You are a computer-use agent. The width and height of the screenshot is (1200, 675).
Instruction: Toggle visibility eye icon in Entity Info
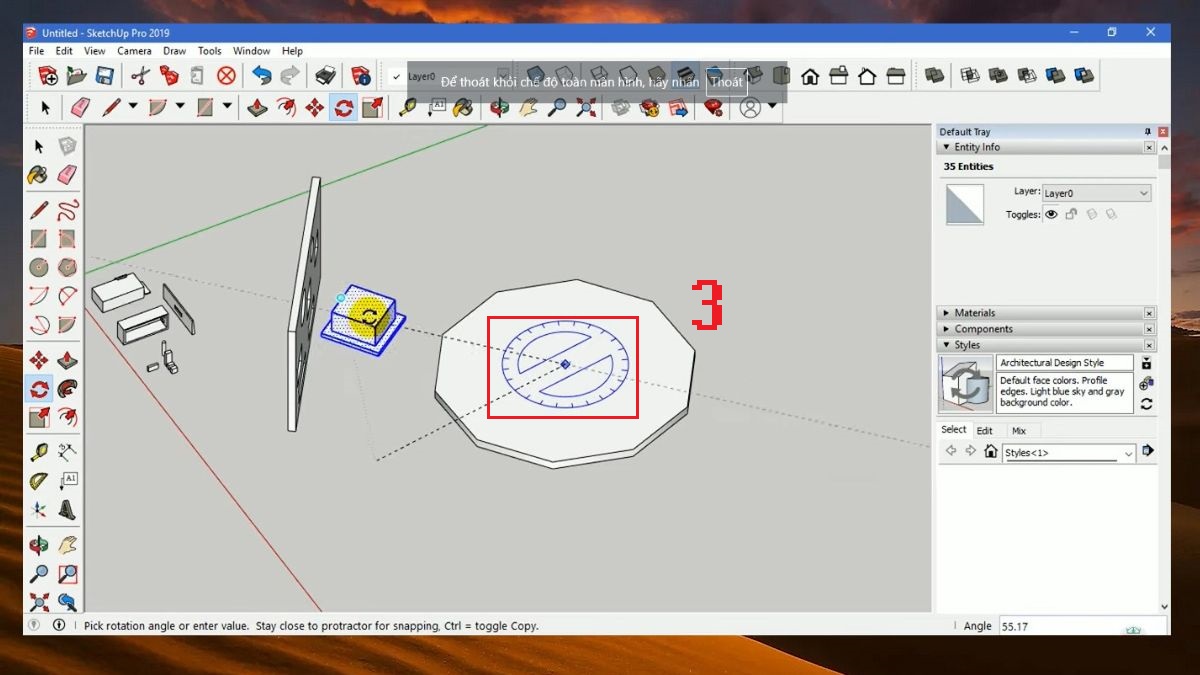coord(1051,214)
